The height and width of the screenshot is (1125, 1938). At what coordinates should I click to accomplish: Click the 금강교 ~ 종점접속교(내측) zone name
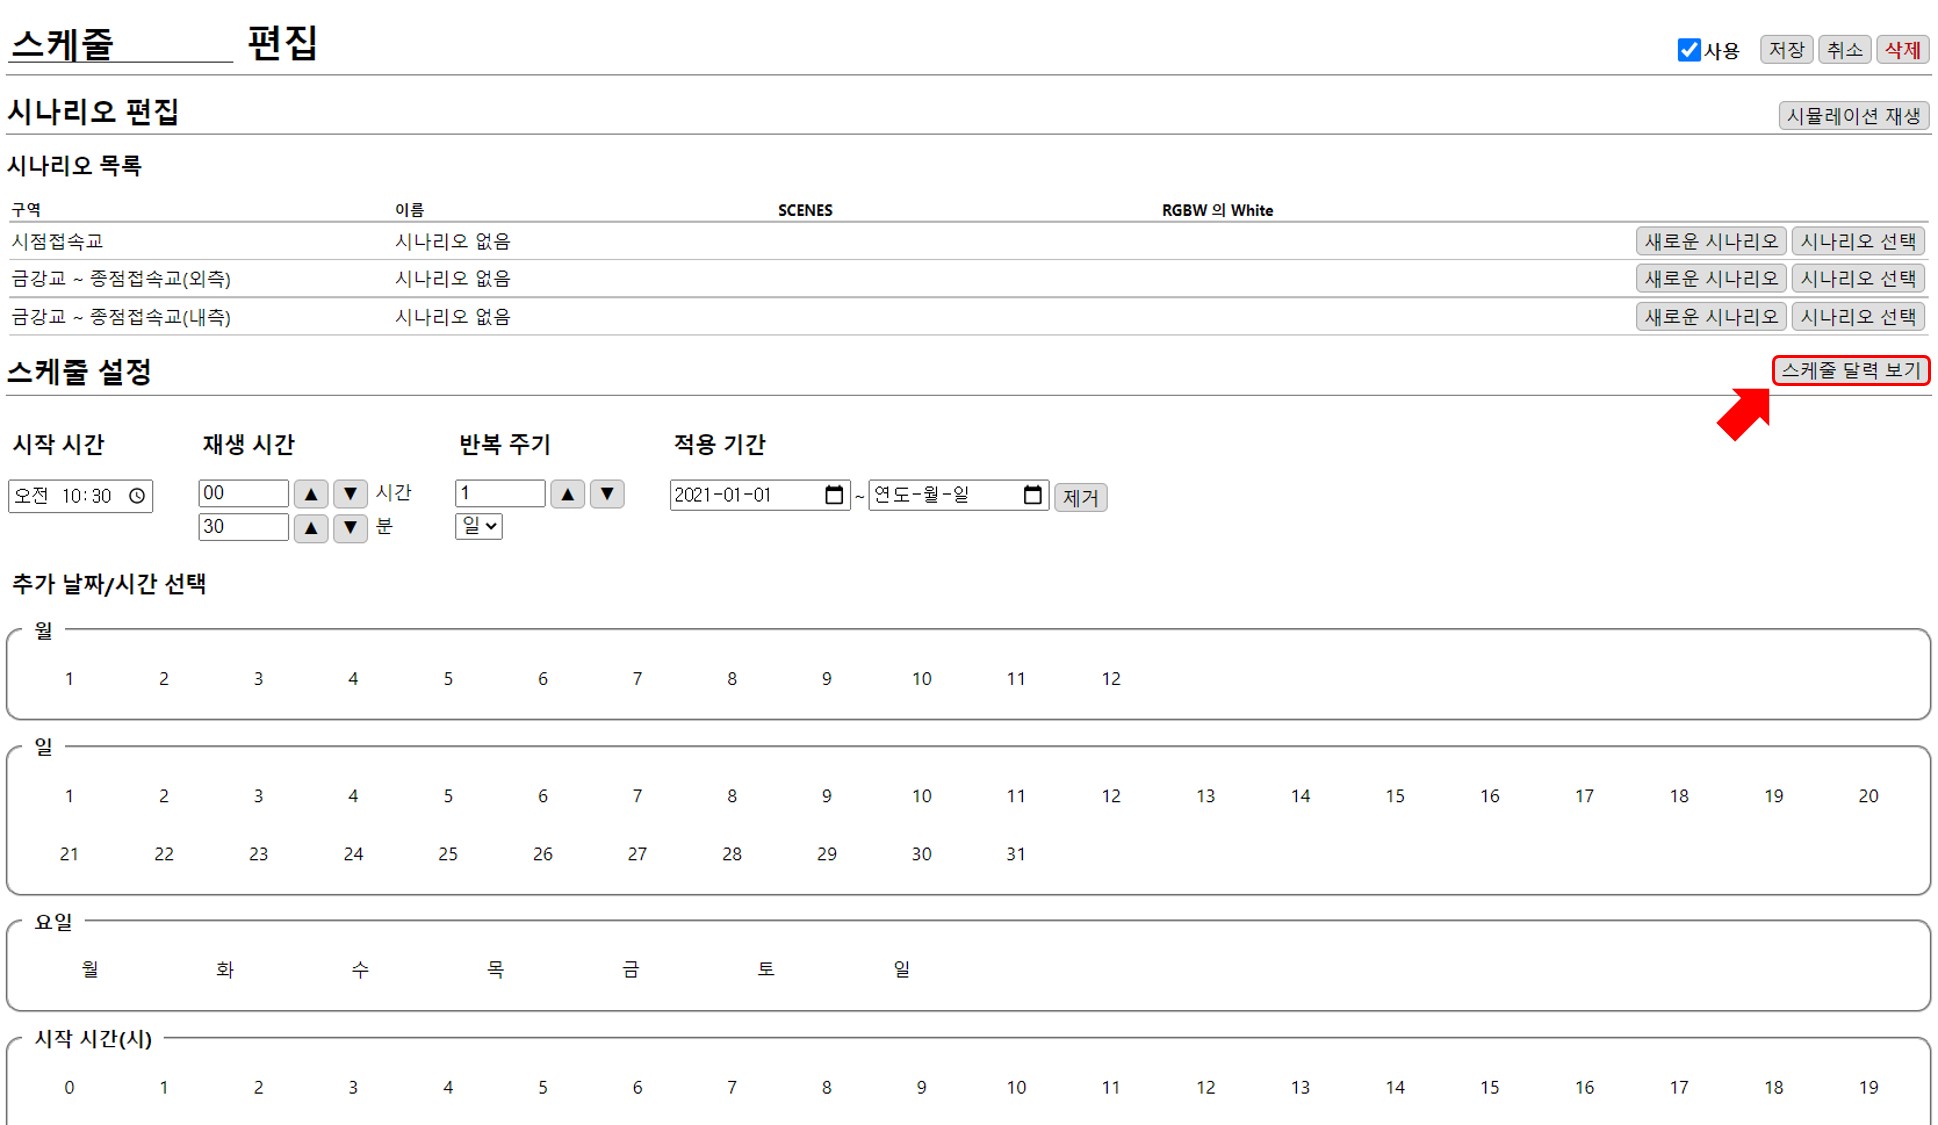[x=121, y=316]
